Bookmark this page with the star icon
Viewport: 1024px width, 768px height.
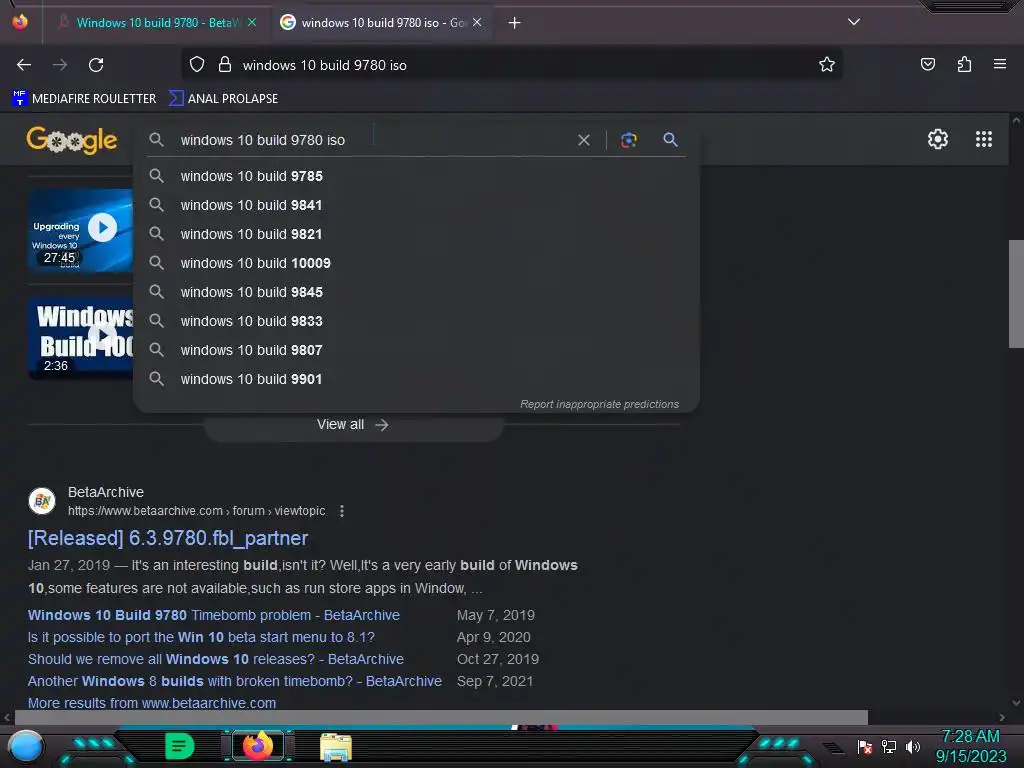(827, 64)
